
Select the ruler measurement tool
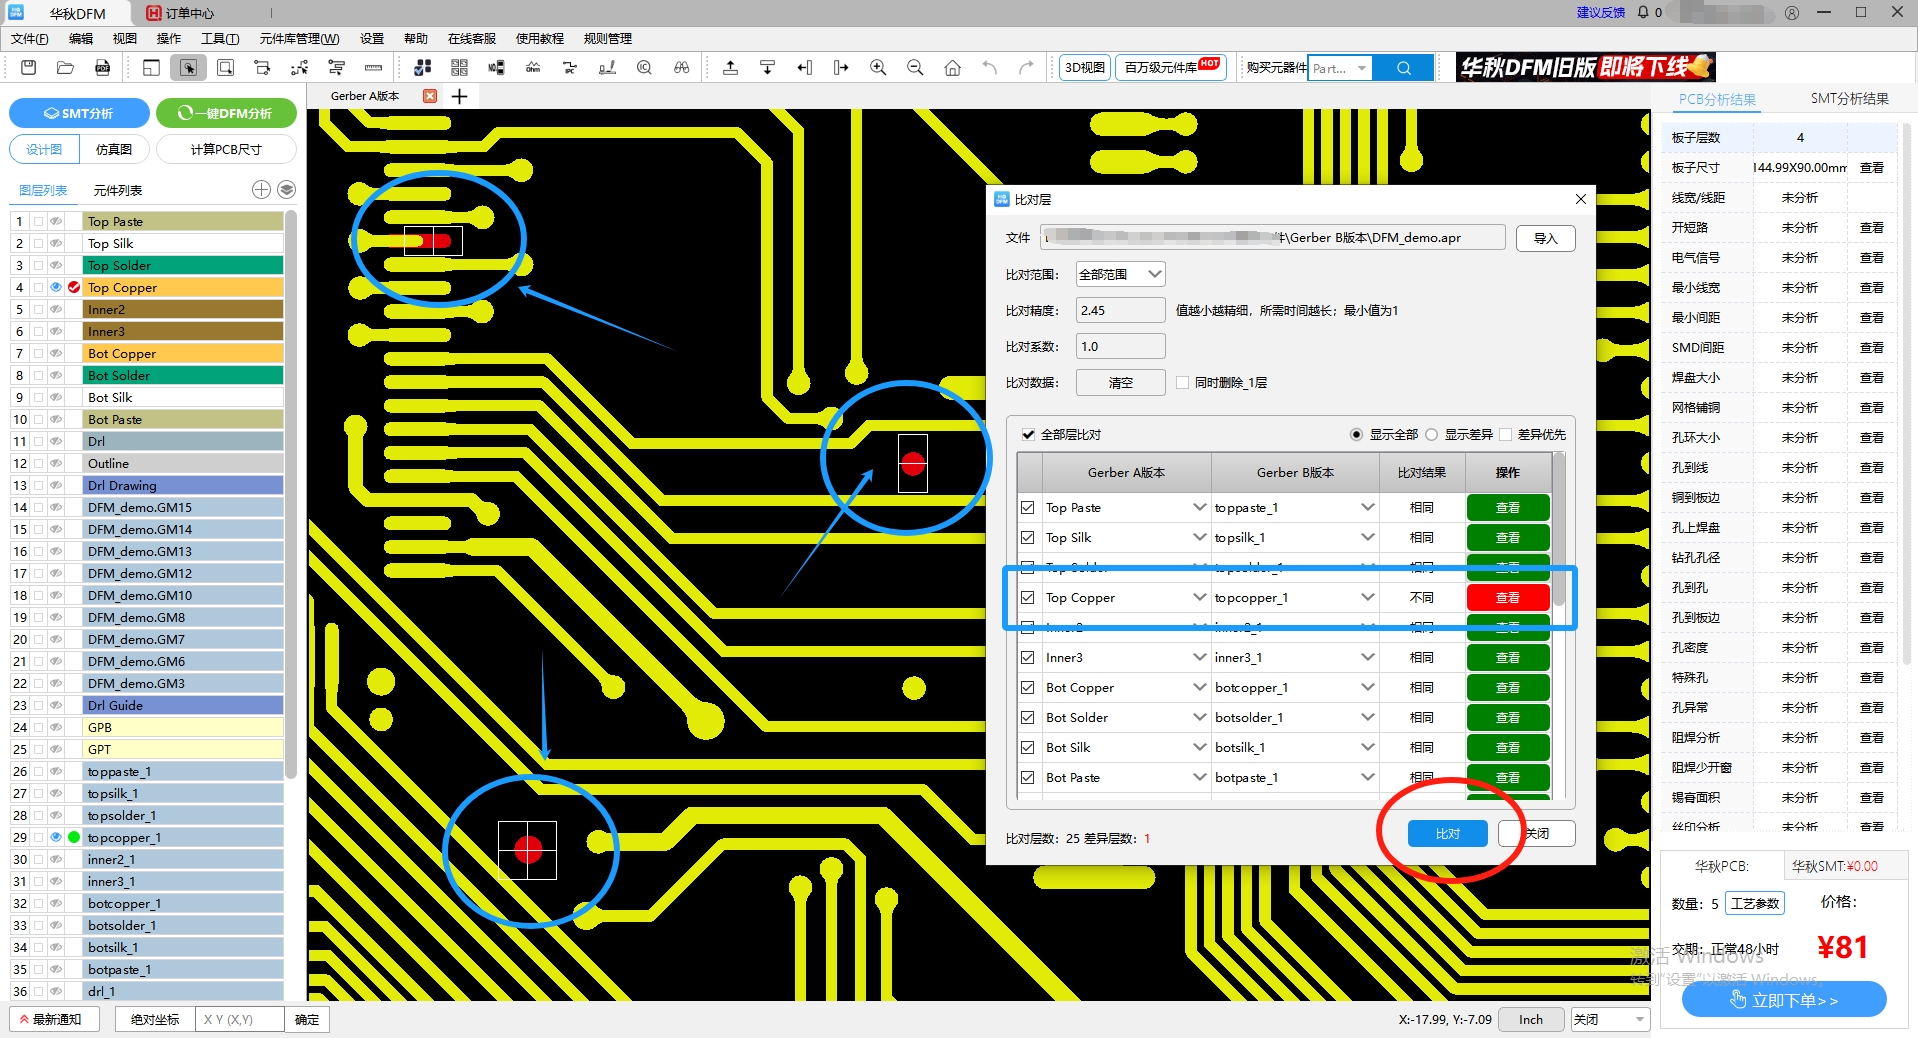pyautogui.click(x=373, y=68)
